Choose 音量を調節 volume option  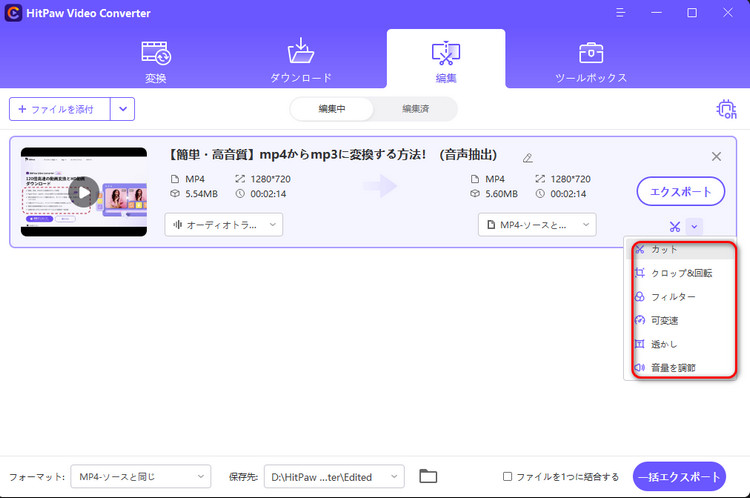[x=680, y=367]
